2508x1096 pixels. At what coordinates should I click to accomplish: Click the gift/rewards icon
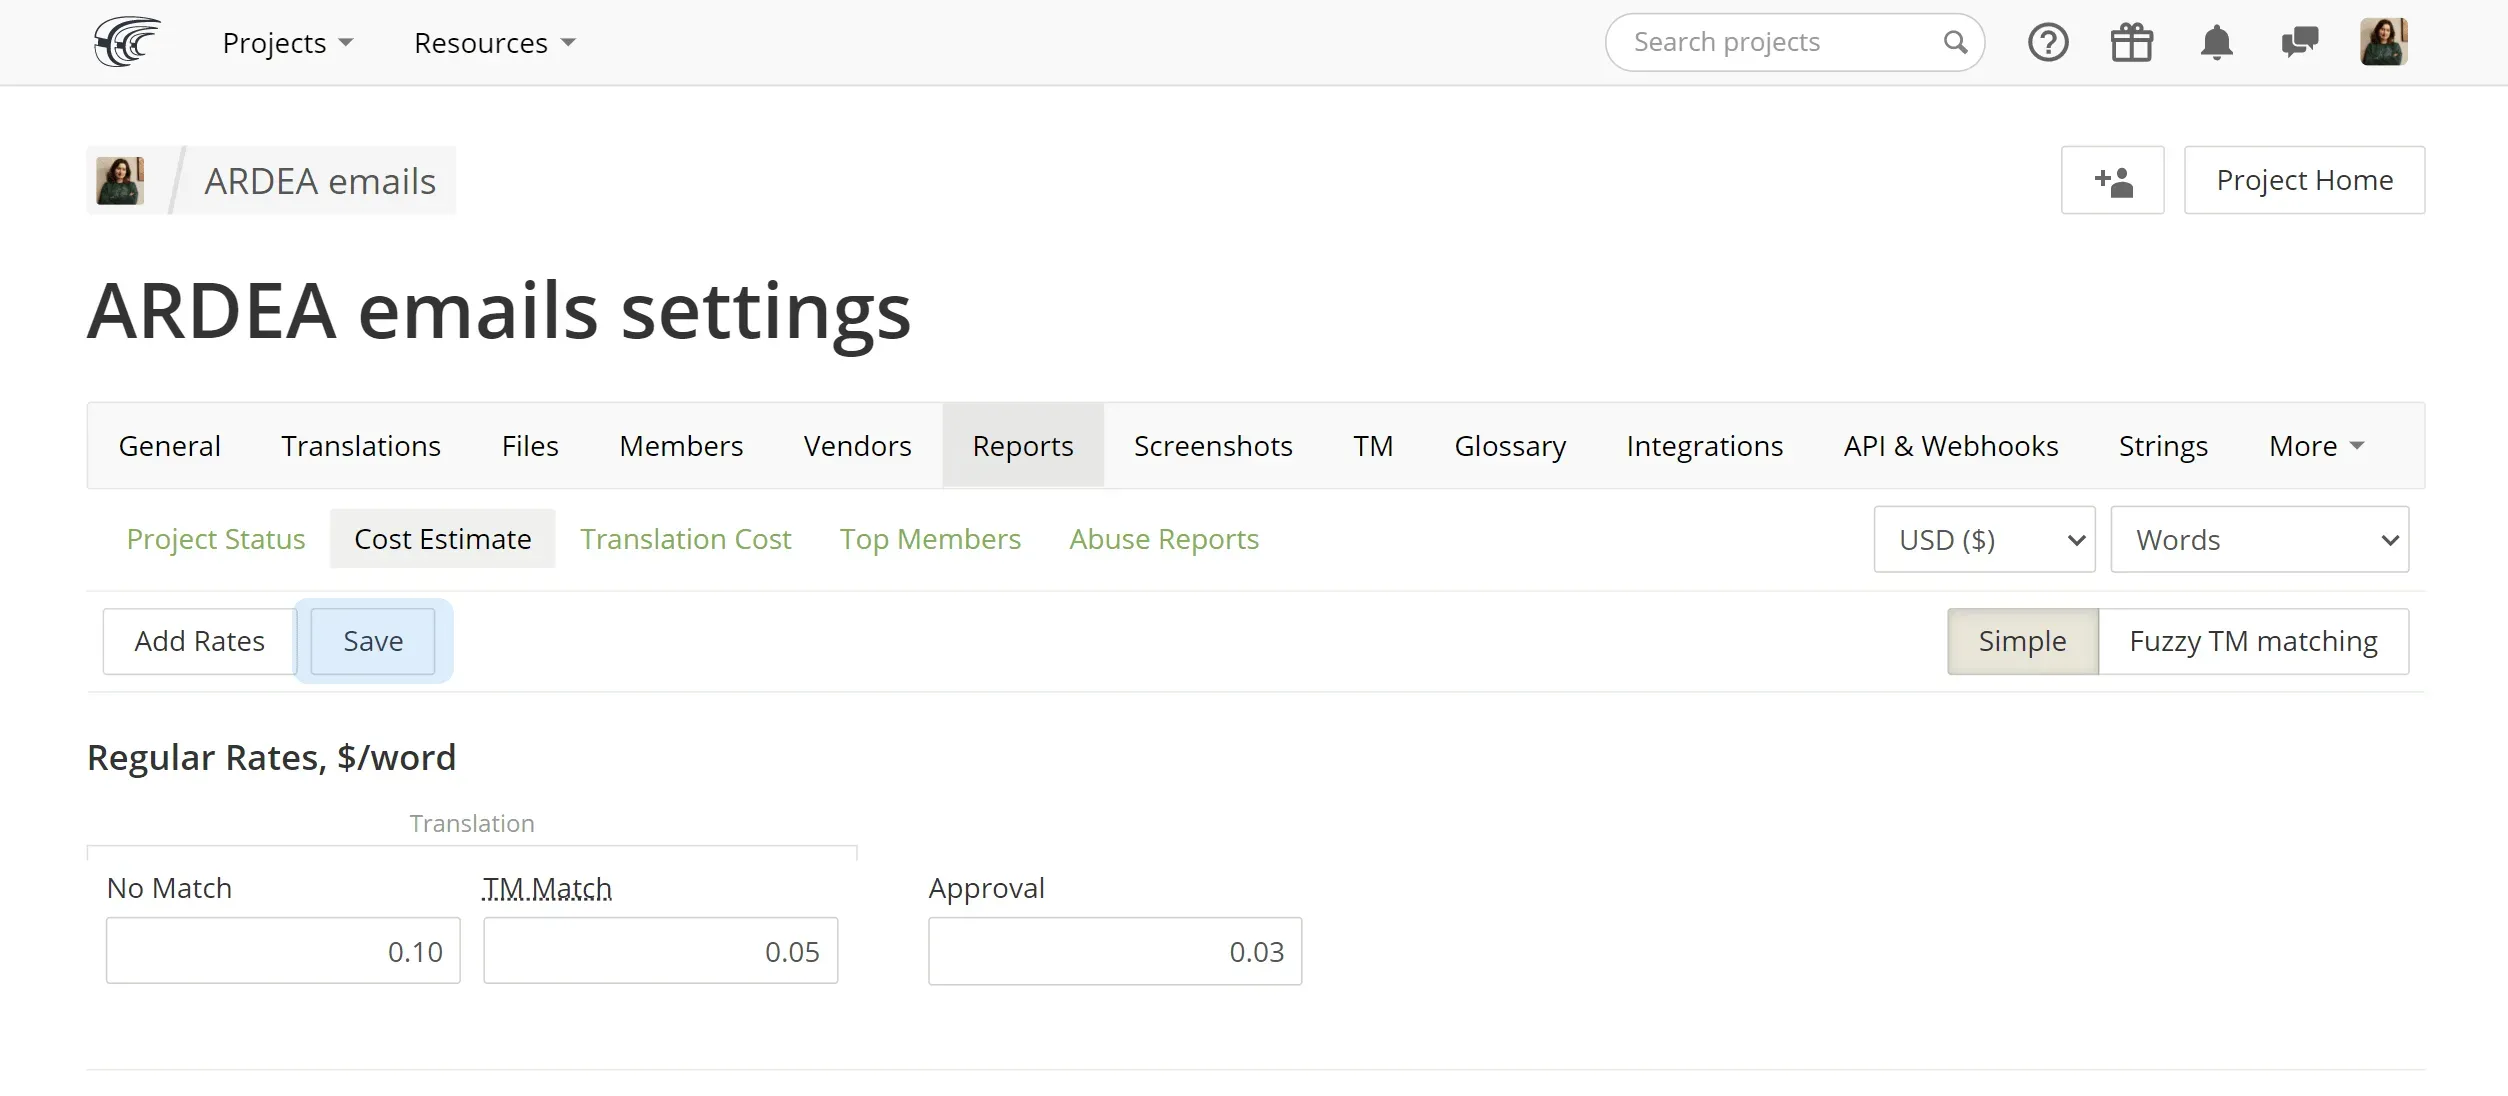click(x=2132, y=42)
